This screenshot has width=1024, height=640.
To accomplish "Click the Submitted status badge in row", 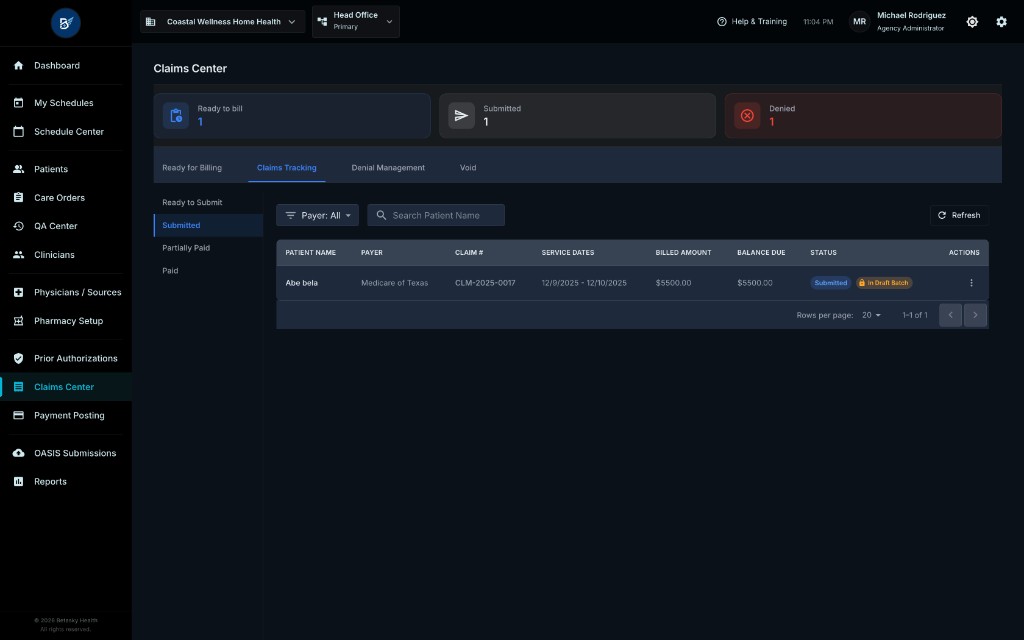I will 830,283.
